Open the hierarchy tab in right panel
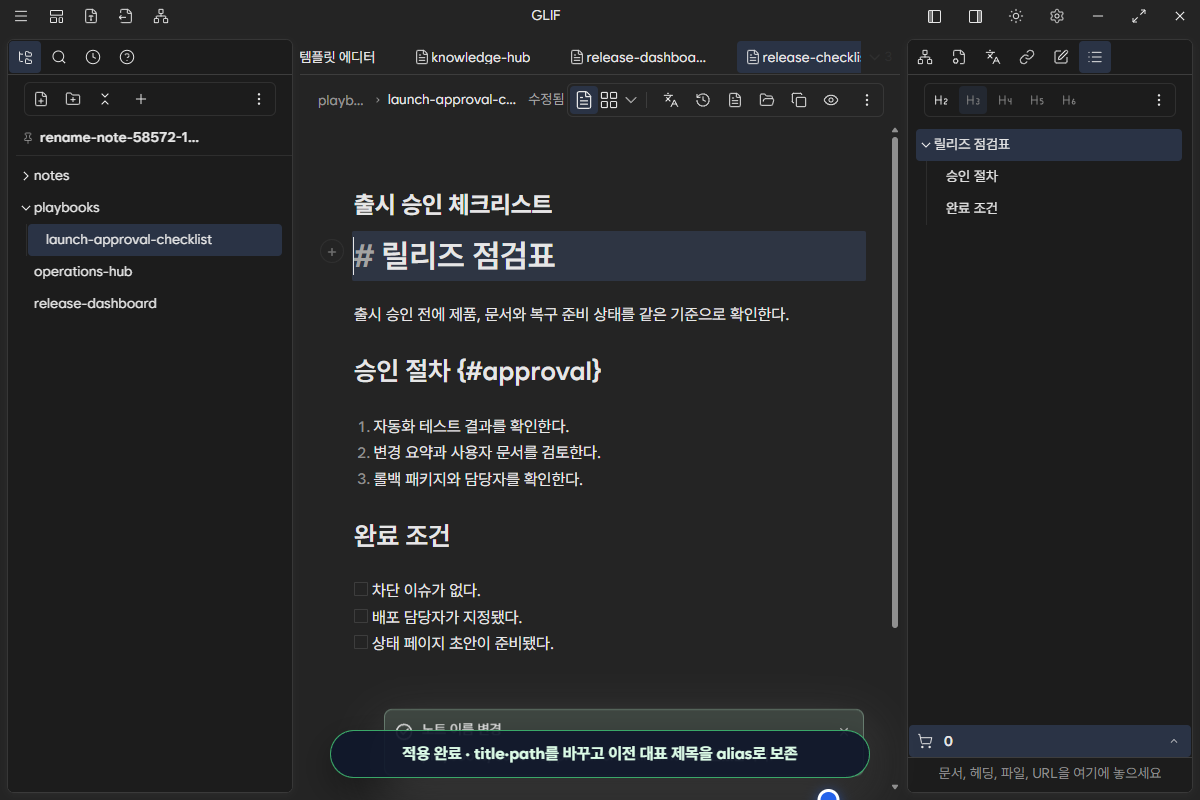Screen dimensions: 1200x800 point(925,57)
